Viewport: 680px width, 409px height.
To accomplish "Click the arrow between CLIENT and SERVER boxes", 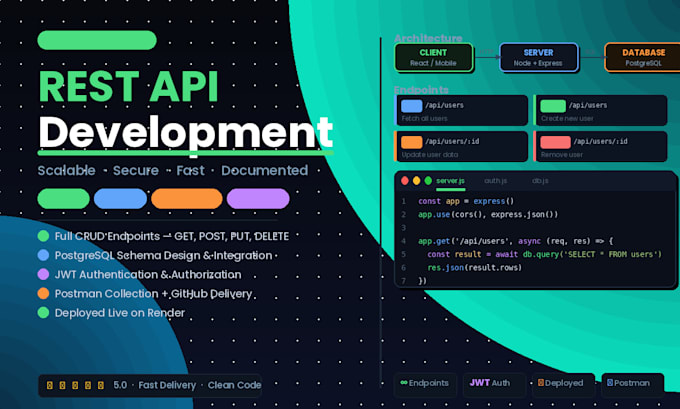I will pyautogui.click(x=487, y=57).
